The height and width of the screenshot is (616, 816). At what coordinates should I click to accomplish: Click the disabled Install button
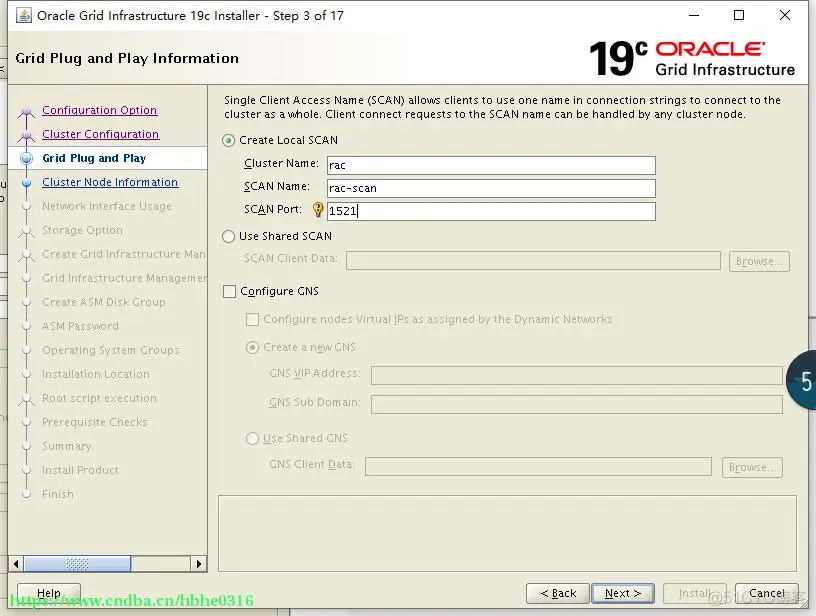tap(695, 593)
